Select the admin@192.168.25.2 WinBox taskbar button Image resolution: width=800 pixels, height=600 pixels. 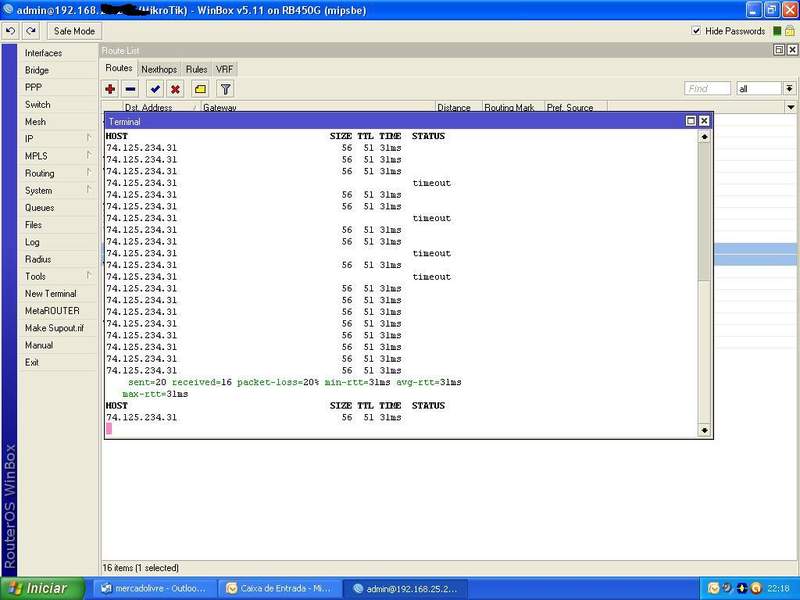(405, 588)
